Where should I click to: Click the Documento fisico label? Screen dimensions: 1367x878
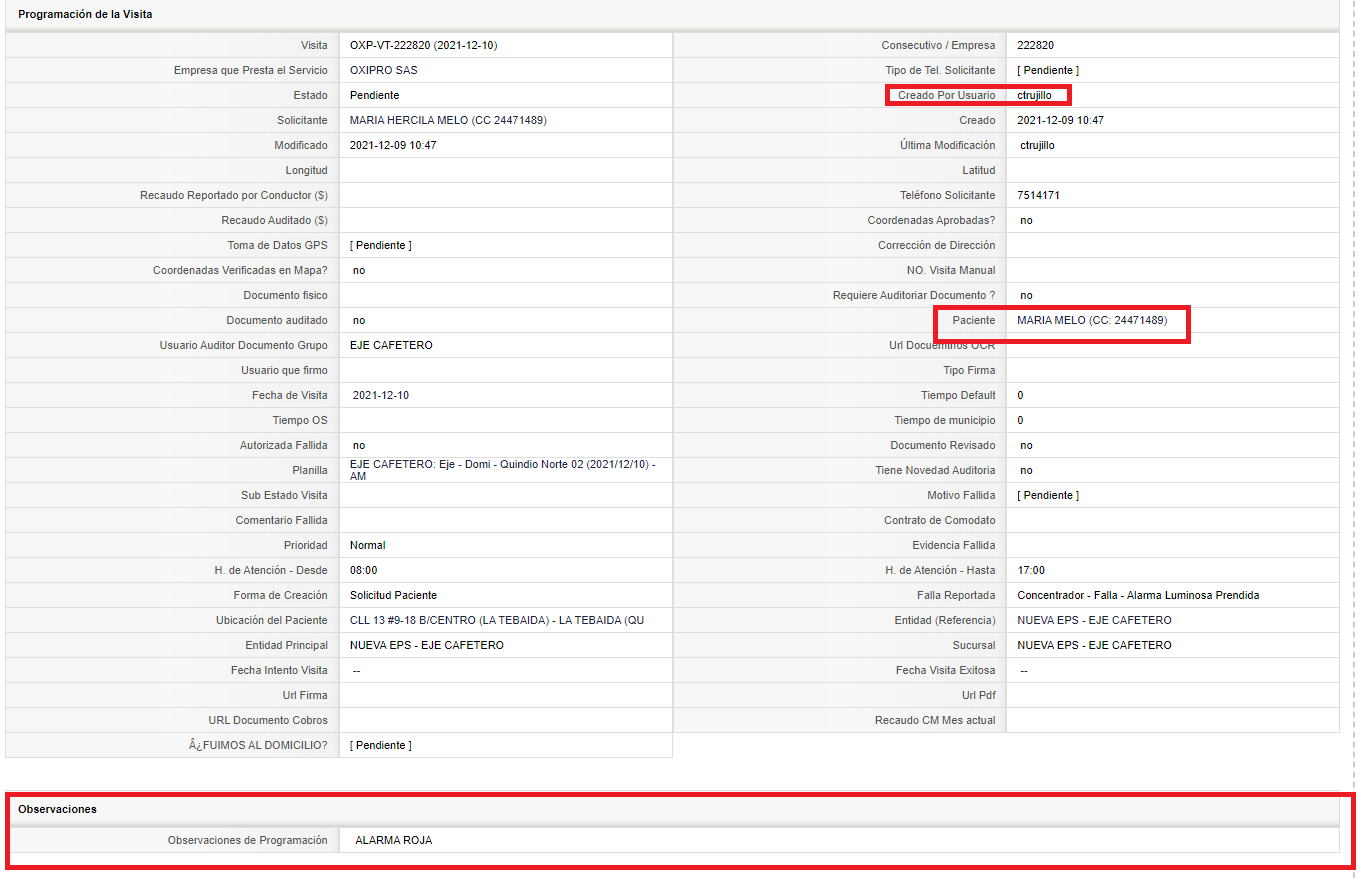(285, 295)
